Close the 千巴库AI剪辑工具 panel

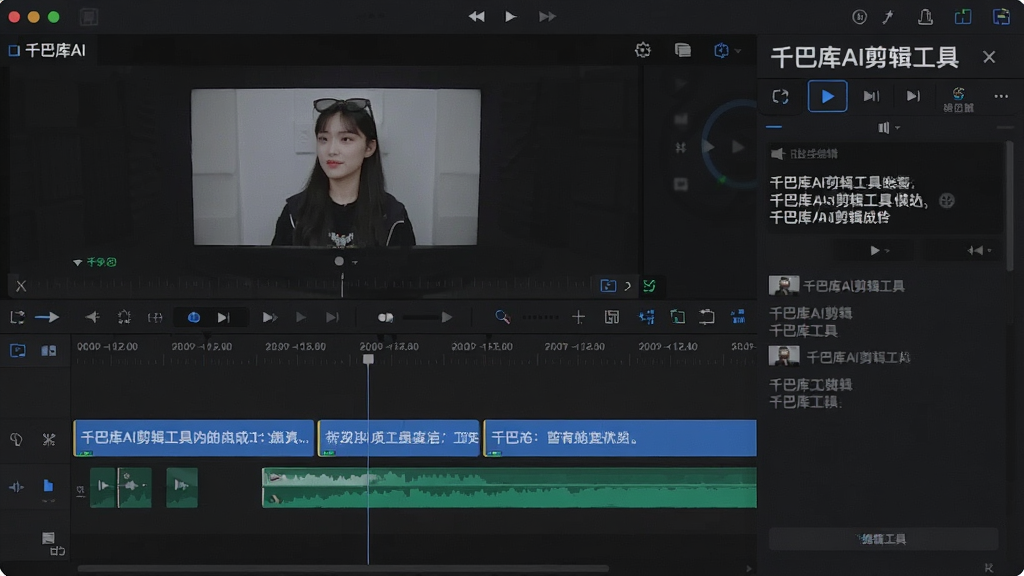point(989,57)
